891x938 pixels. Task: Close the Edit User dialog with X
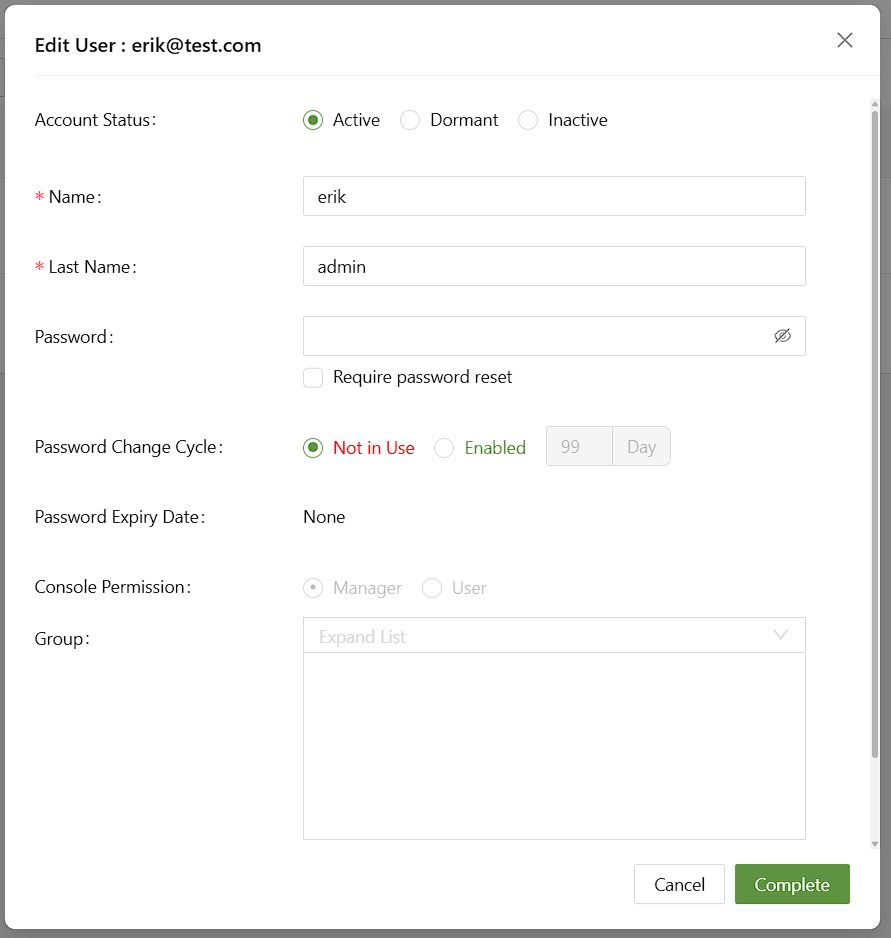pos(845,40)
